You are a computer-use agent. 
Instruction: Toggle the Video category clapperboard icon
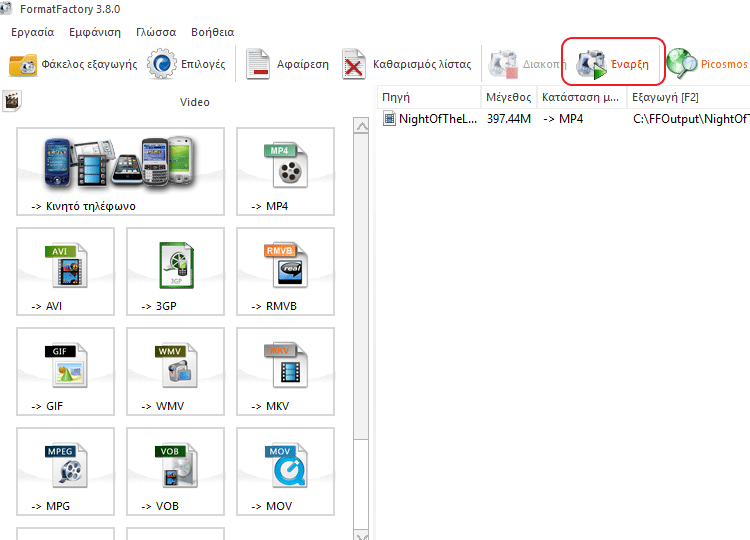[12, 101]
